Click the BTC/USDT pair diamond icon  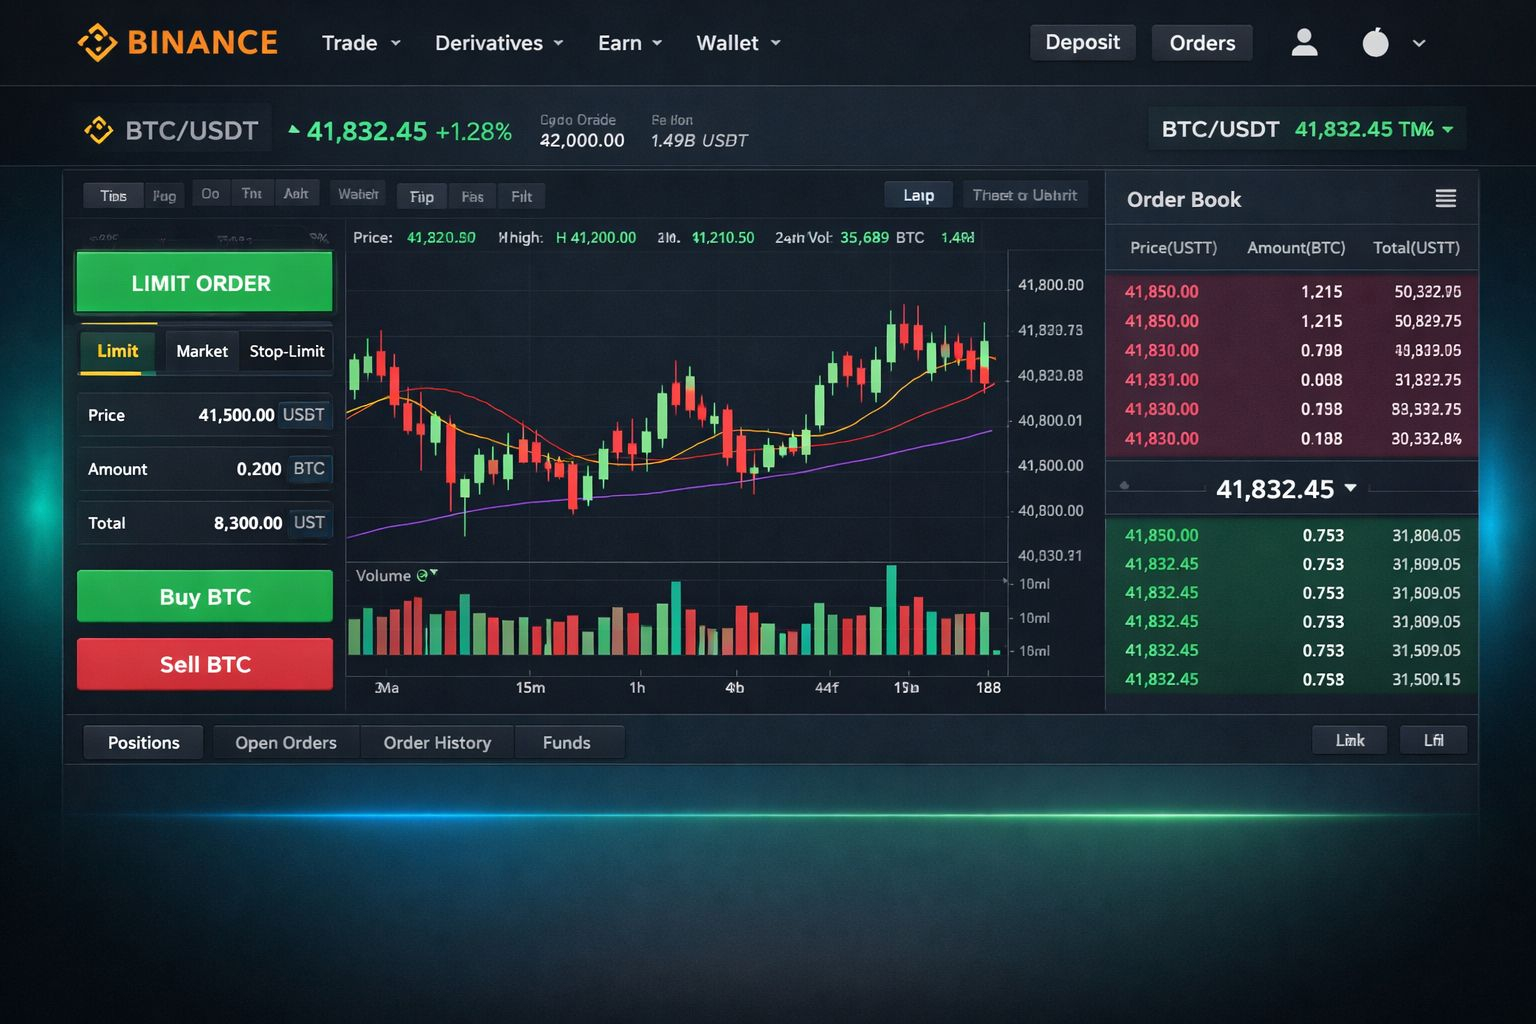[99, 130]
